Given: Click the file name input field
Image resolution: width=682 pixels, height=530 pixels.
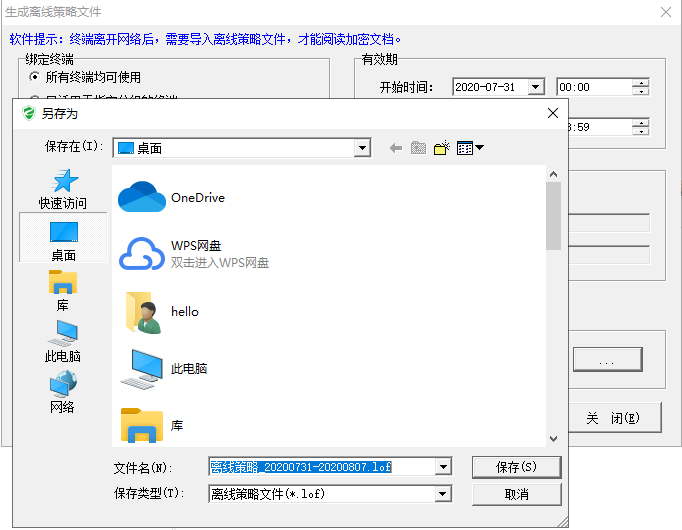Looking at the screenshot, I should [323, 467].
